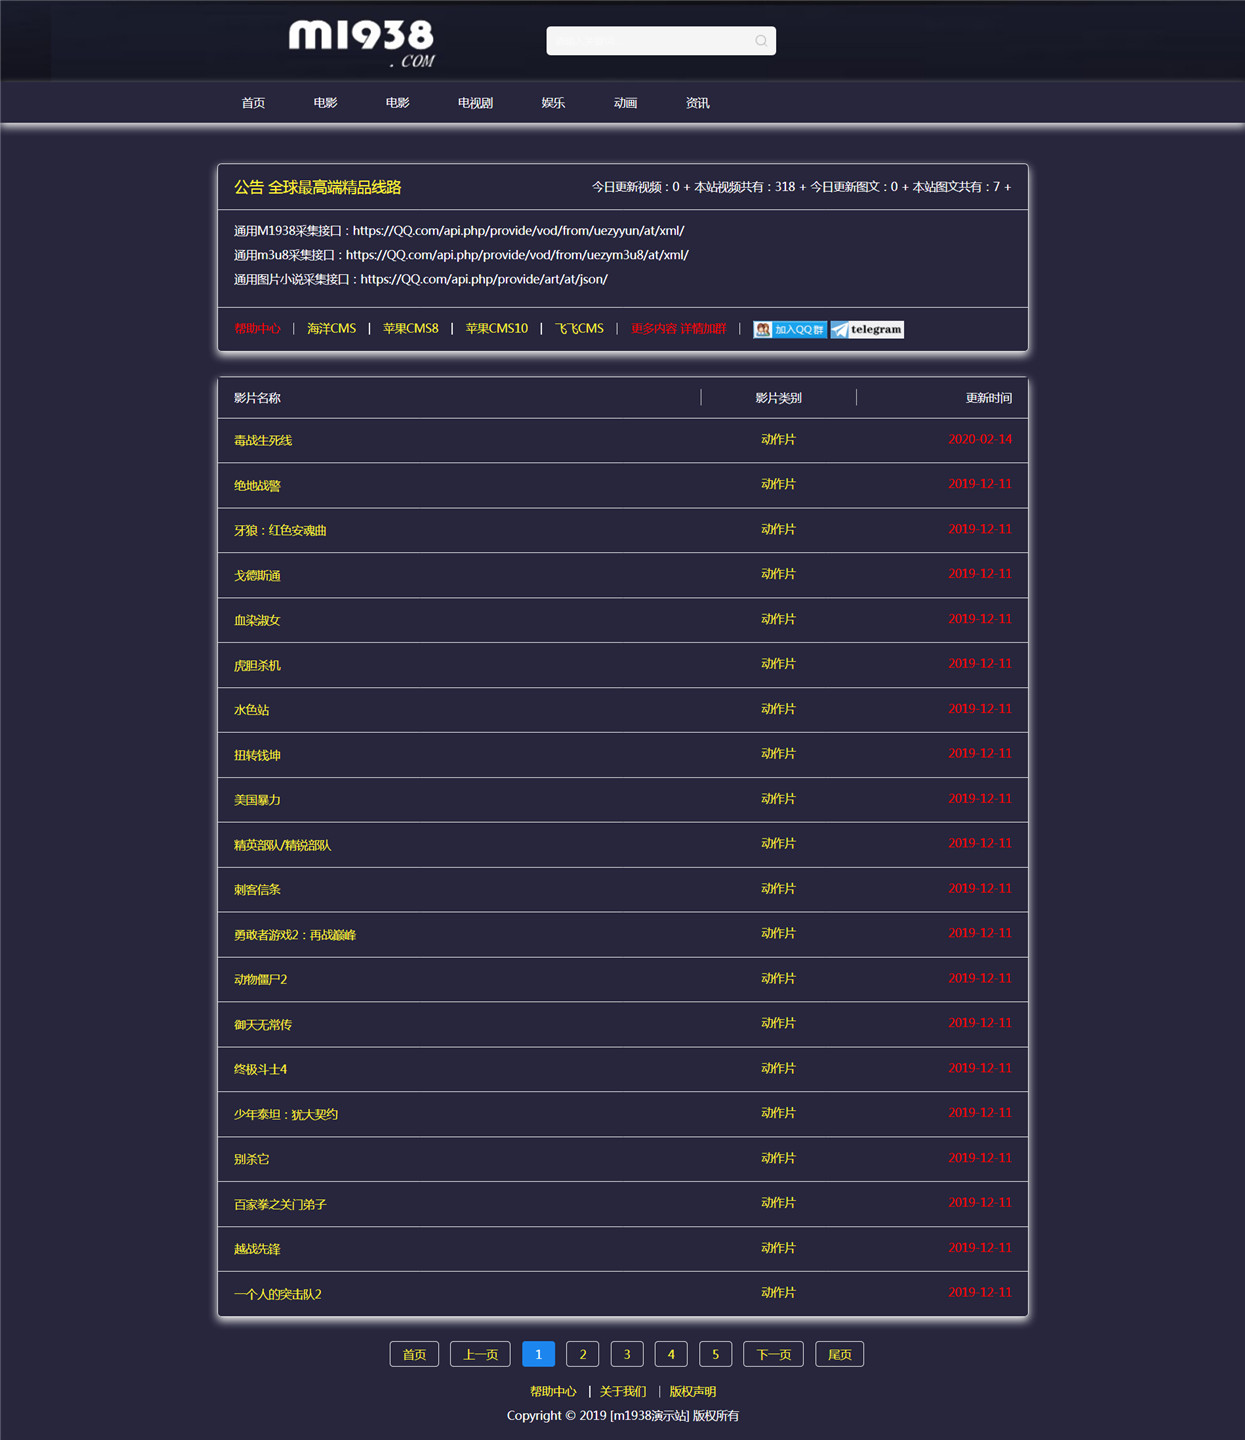Open the 娱乐 navigation item
The height and width of the screenshot is (1440, 1245).
pos(553,103)
